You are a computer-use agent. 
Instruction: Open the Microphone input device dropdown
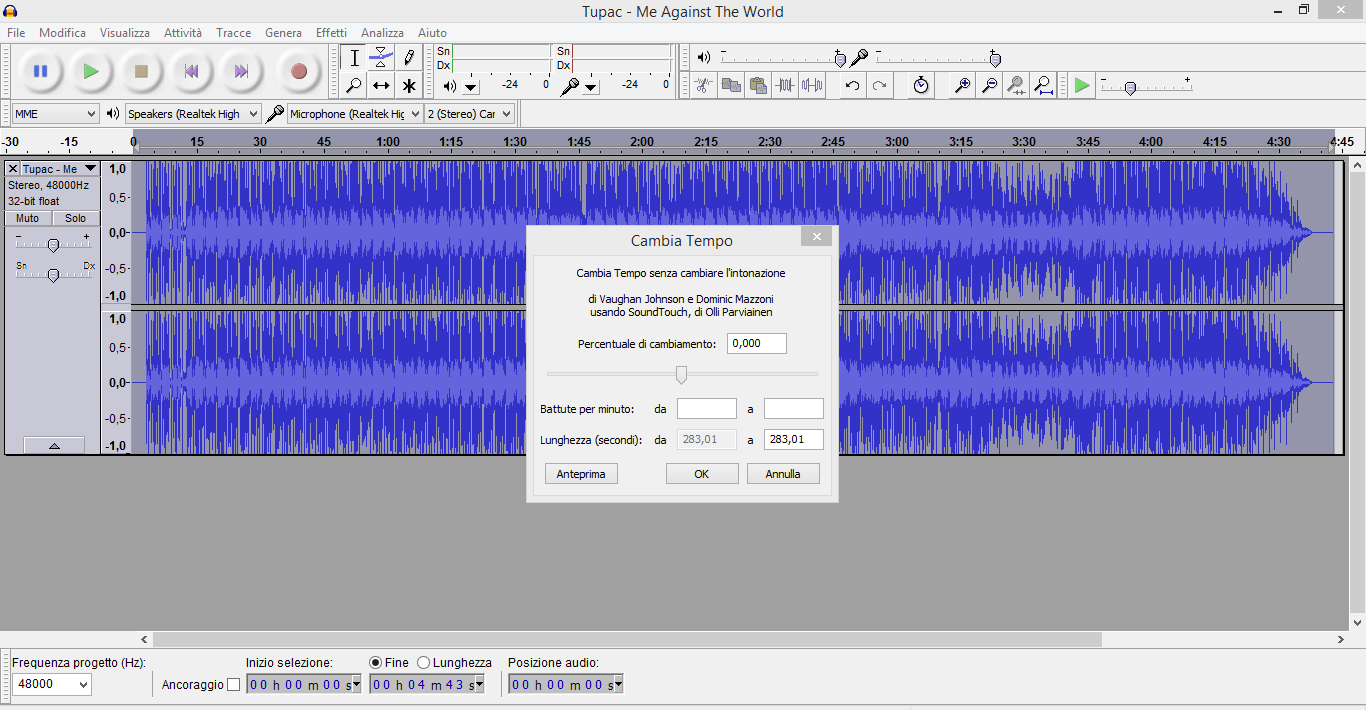(355, 114)
